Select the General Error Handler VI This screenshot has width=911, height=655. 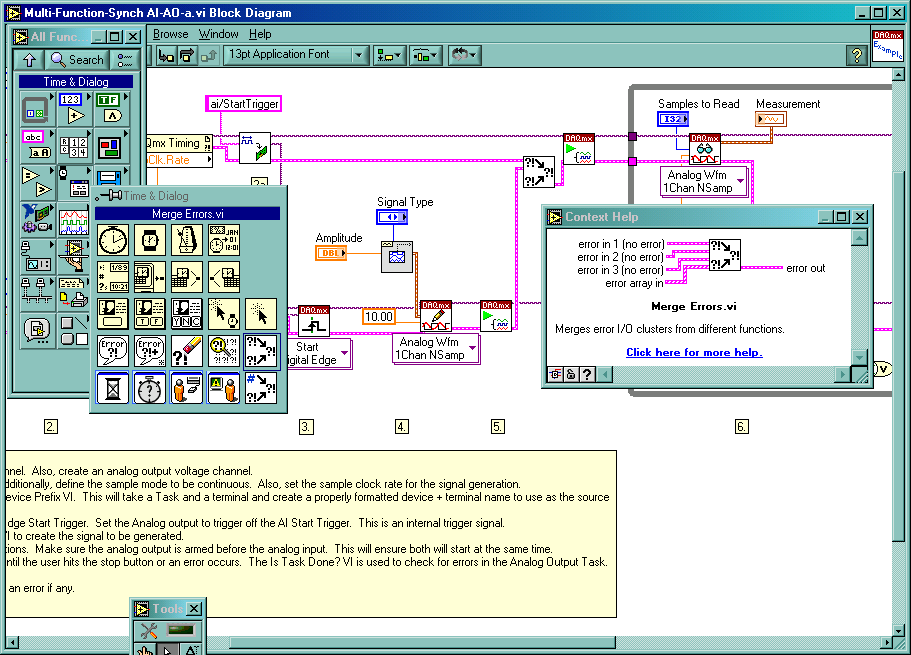coord(150,351)
